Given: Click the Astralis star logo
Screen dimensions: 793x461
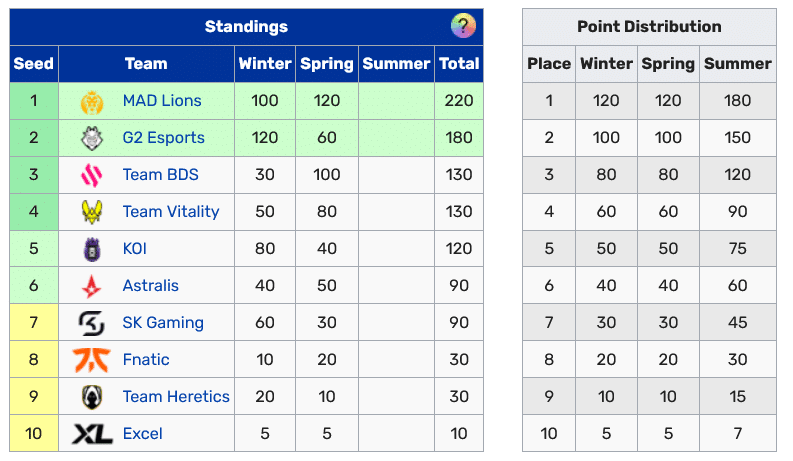Looking at the screenshot, I should point(92,286).
